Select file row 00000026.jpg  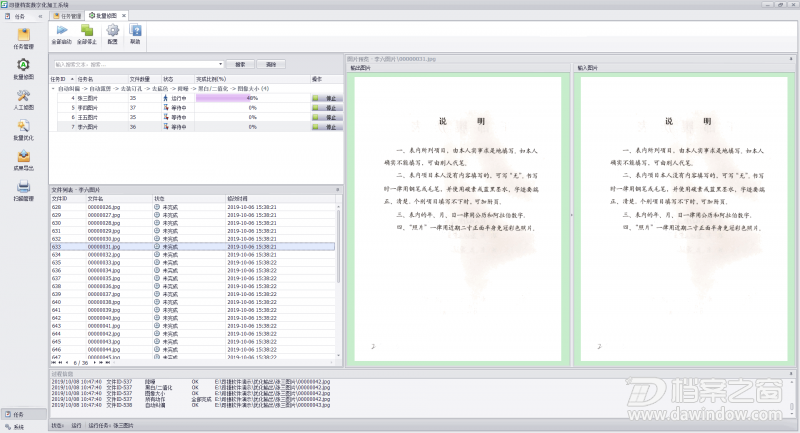point(193,207)
